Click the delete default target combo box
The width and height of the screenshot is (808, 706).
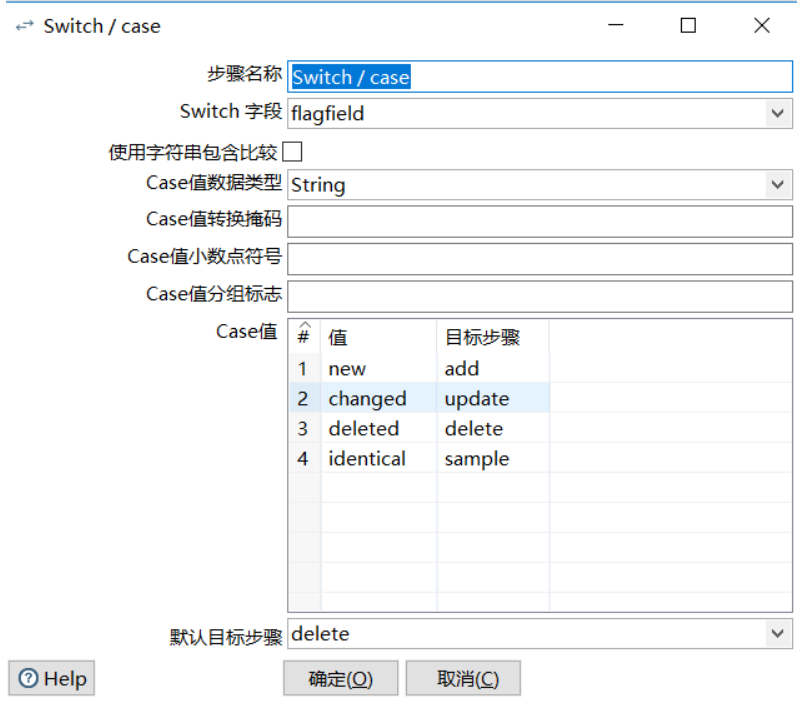(540, 633)
